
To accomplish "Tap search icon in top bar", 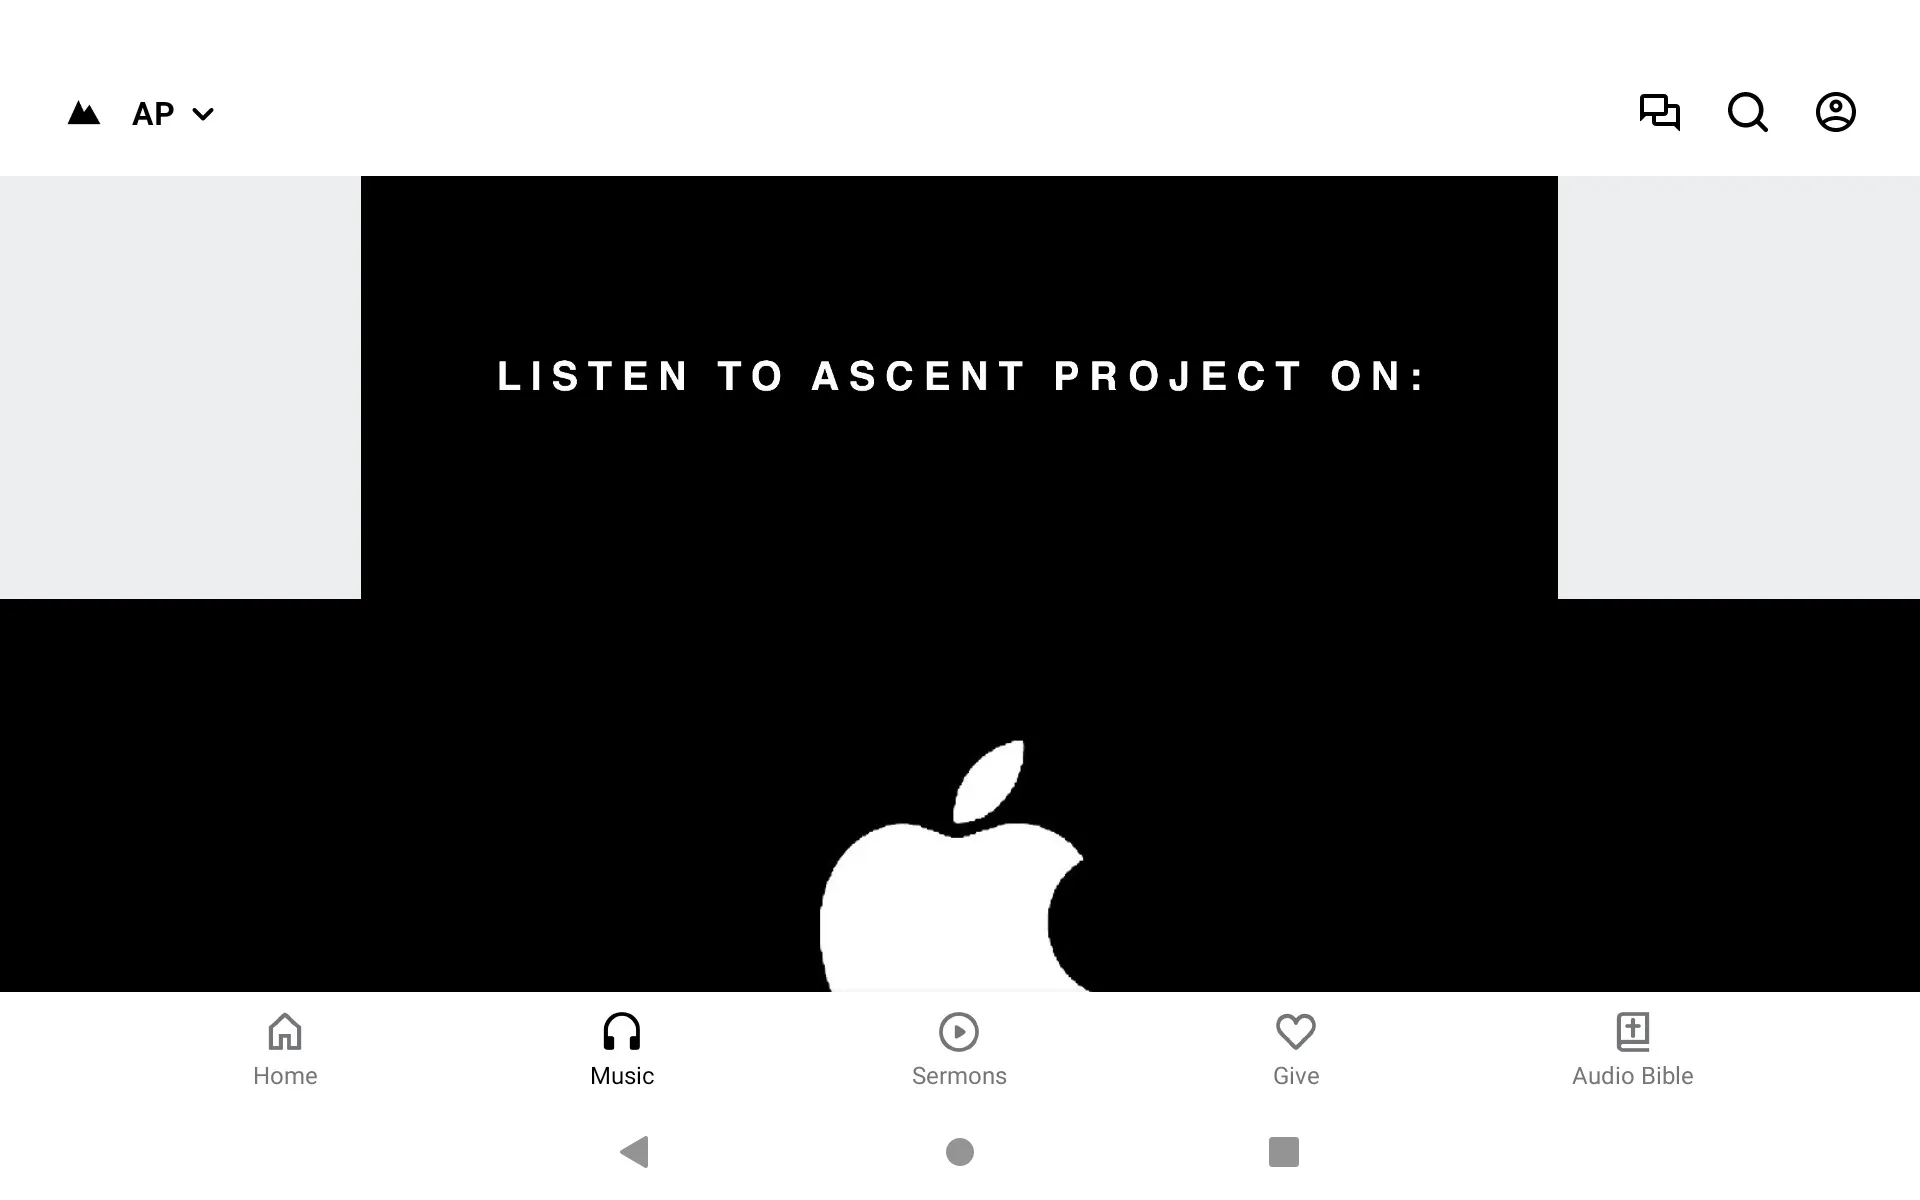I will [x=1747, y=112].
